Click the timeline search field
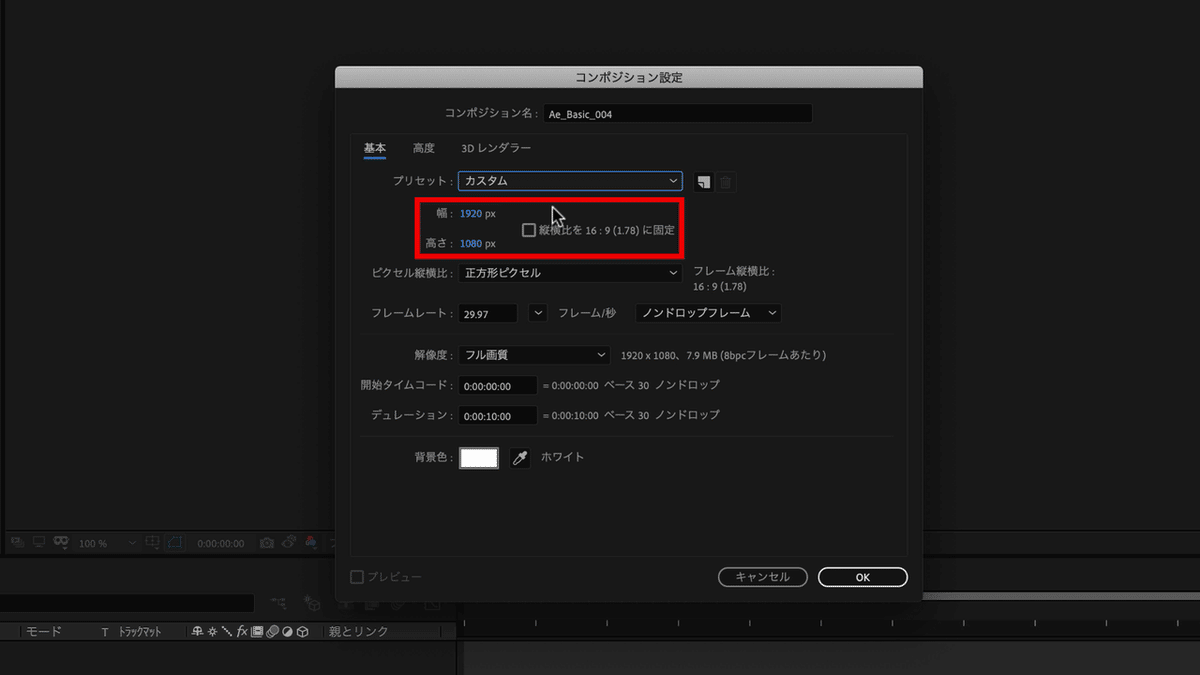The height and width of the screenshot is (675, 1200). pos(127,604)
